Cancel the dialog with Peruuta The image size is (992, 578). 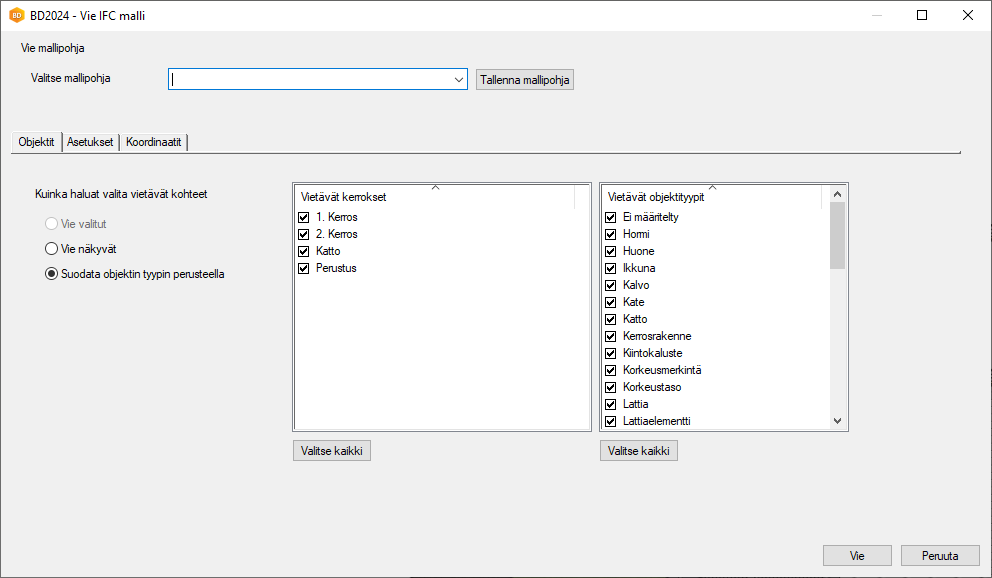click(x=939, y=556)
